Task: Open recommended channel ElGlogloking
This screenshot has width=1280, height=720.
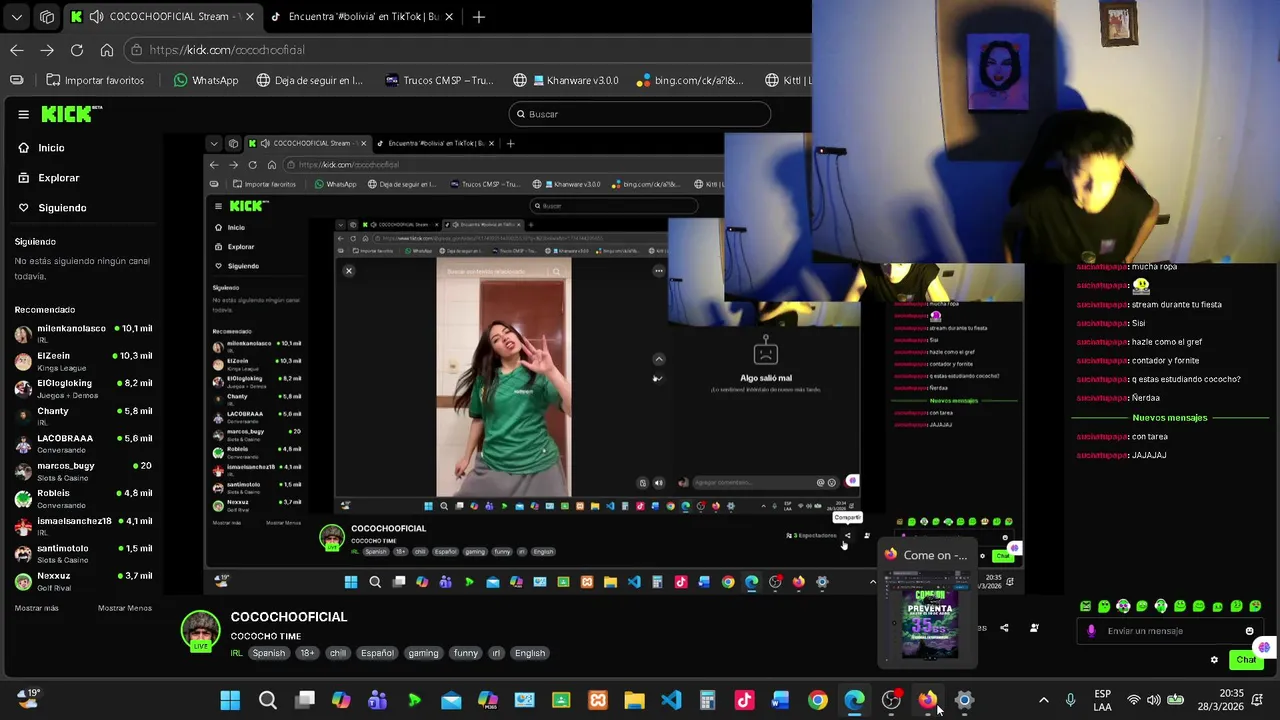Action: click(x=83, y=388)
